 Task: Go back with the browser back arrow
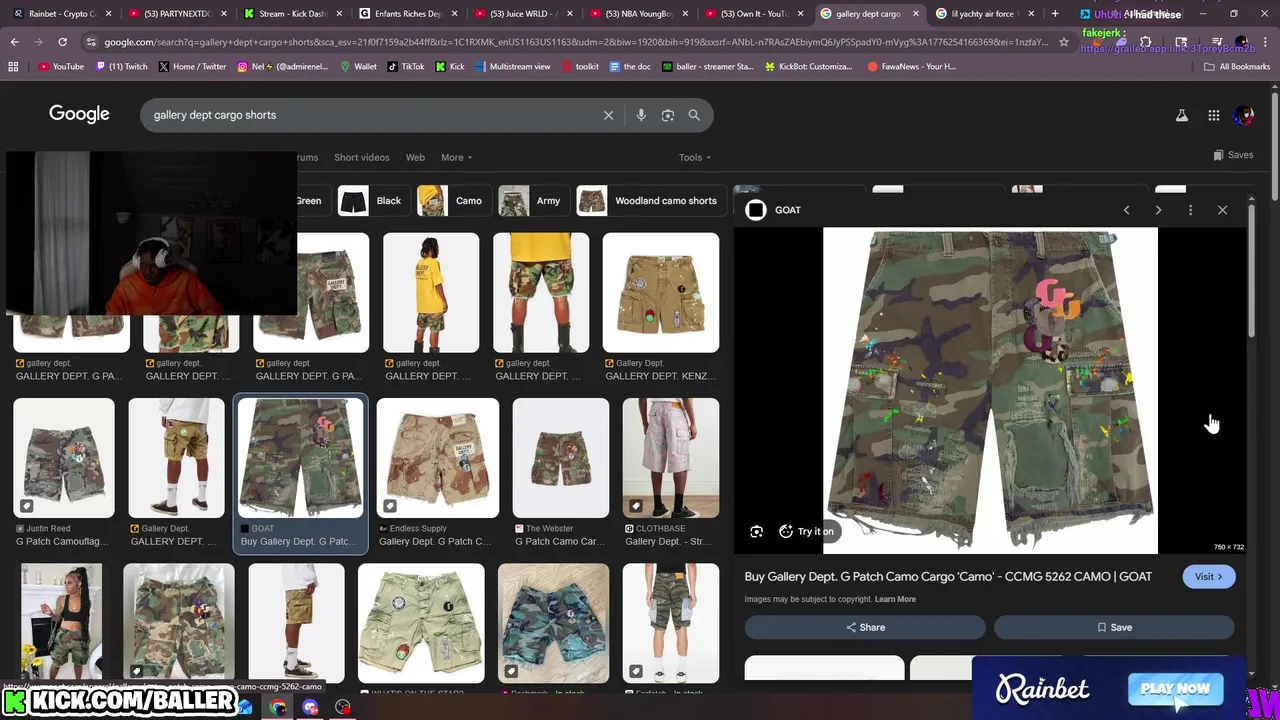click(x=14, y=42)
